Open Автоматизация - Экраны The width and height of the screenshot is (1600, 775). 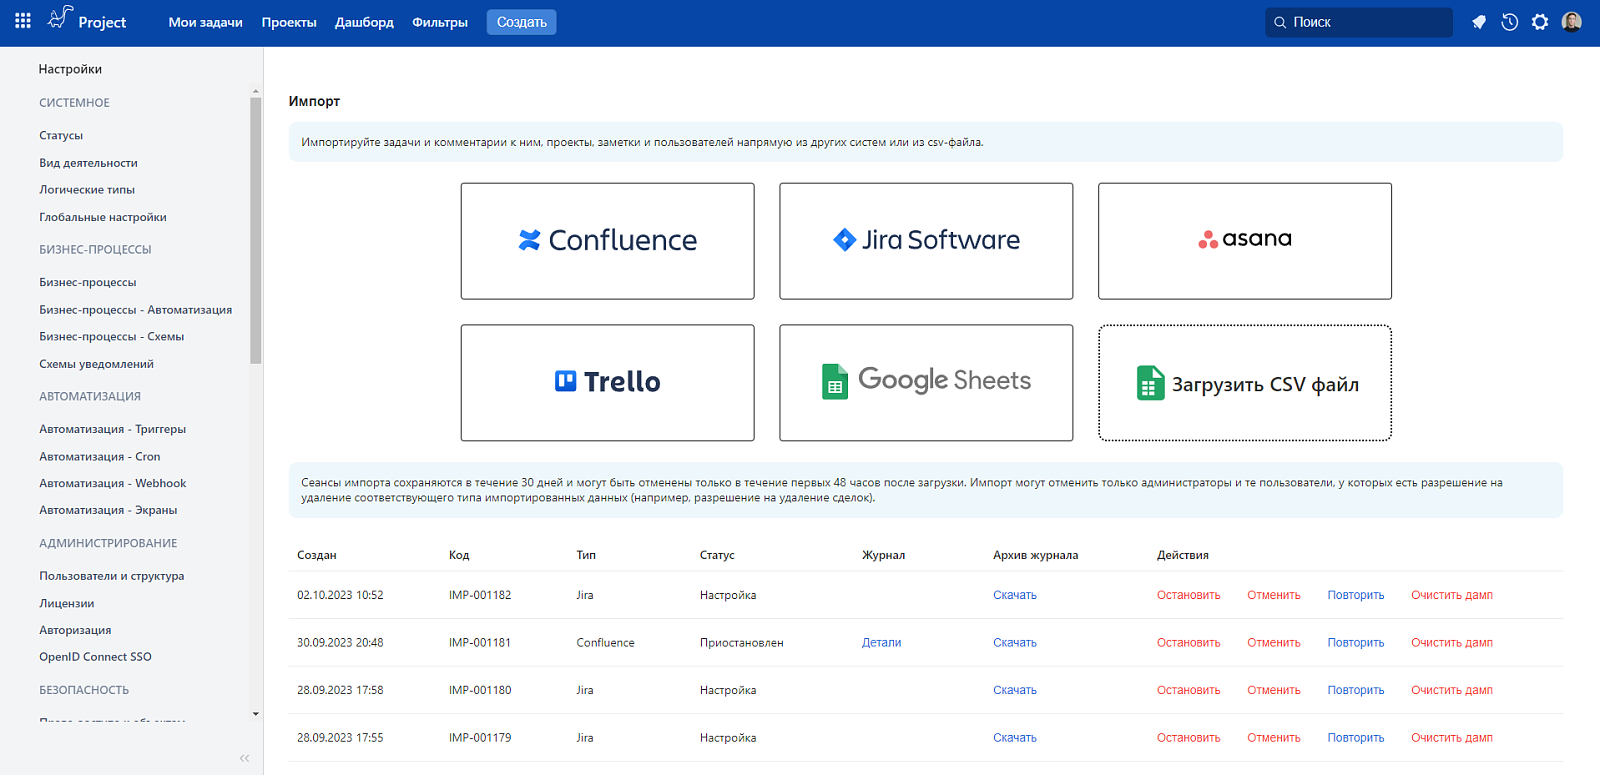coord(108,510)
